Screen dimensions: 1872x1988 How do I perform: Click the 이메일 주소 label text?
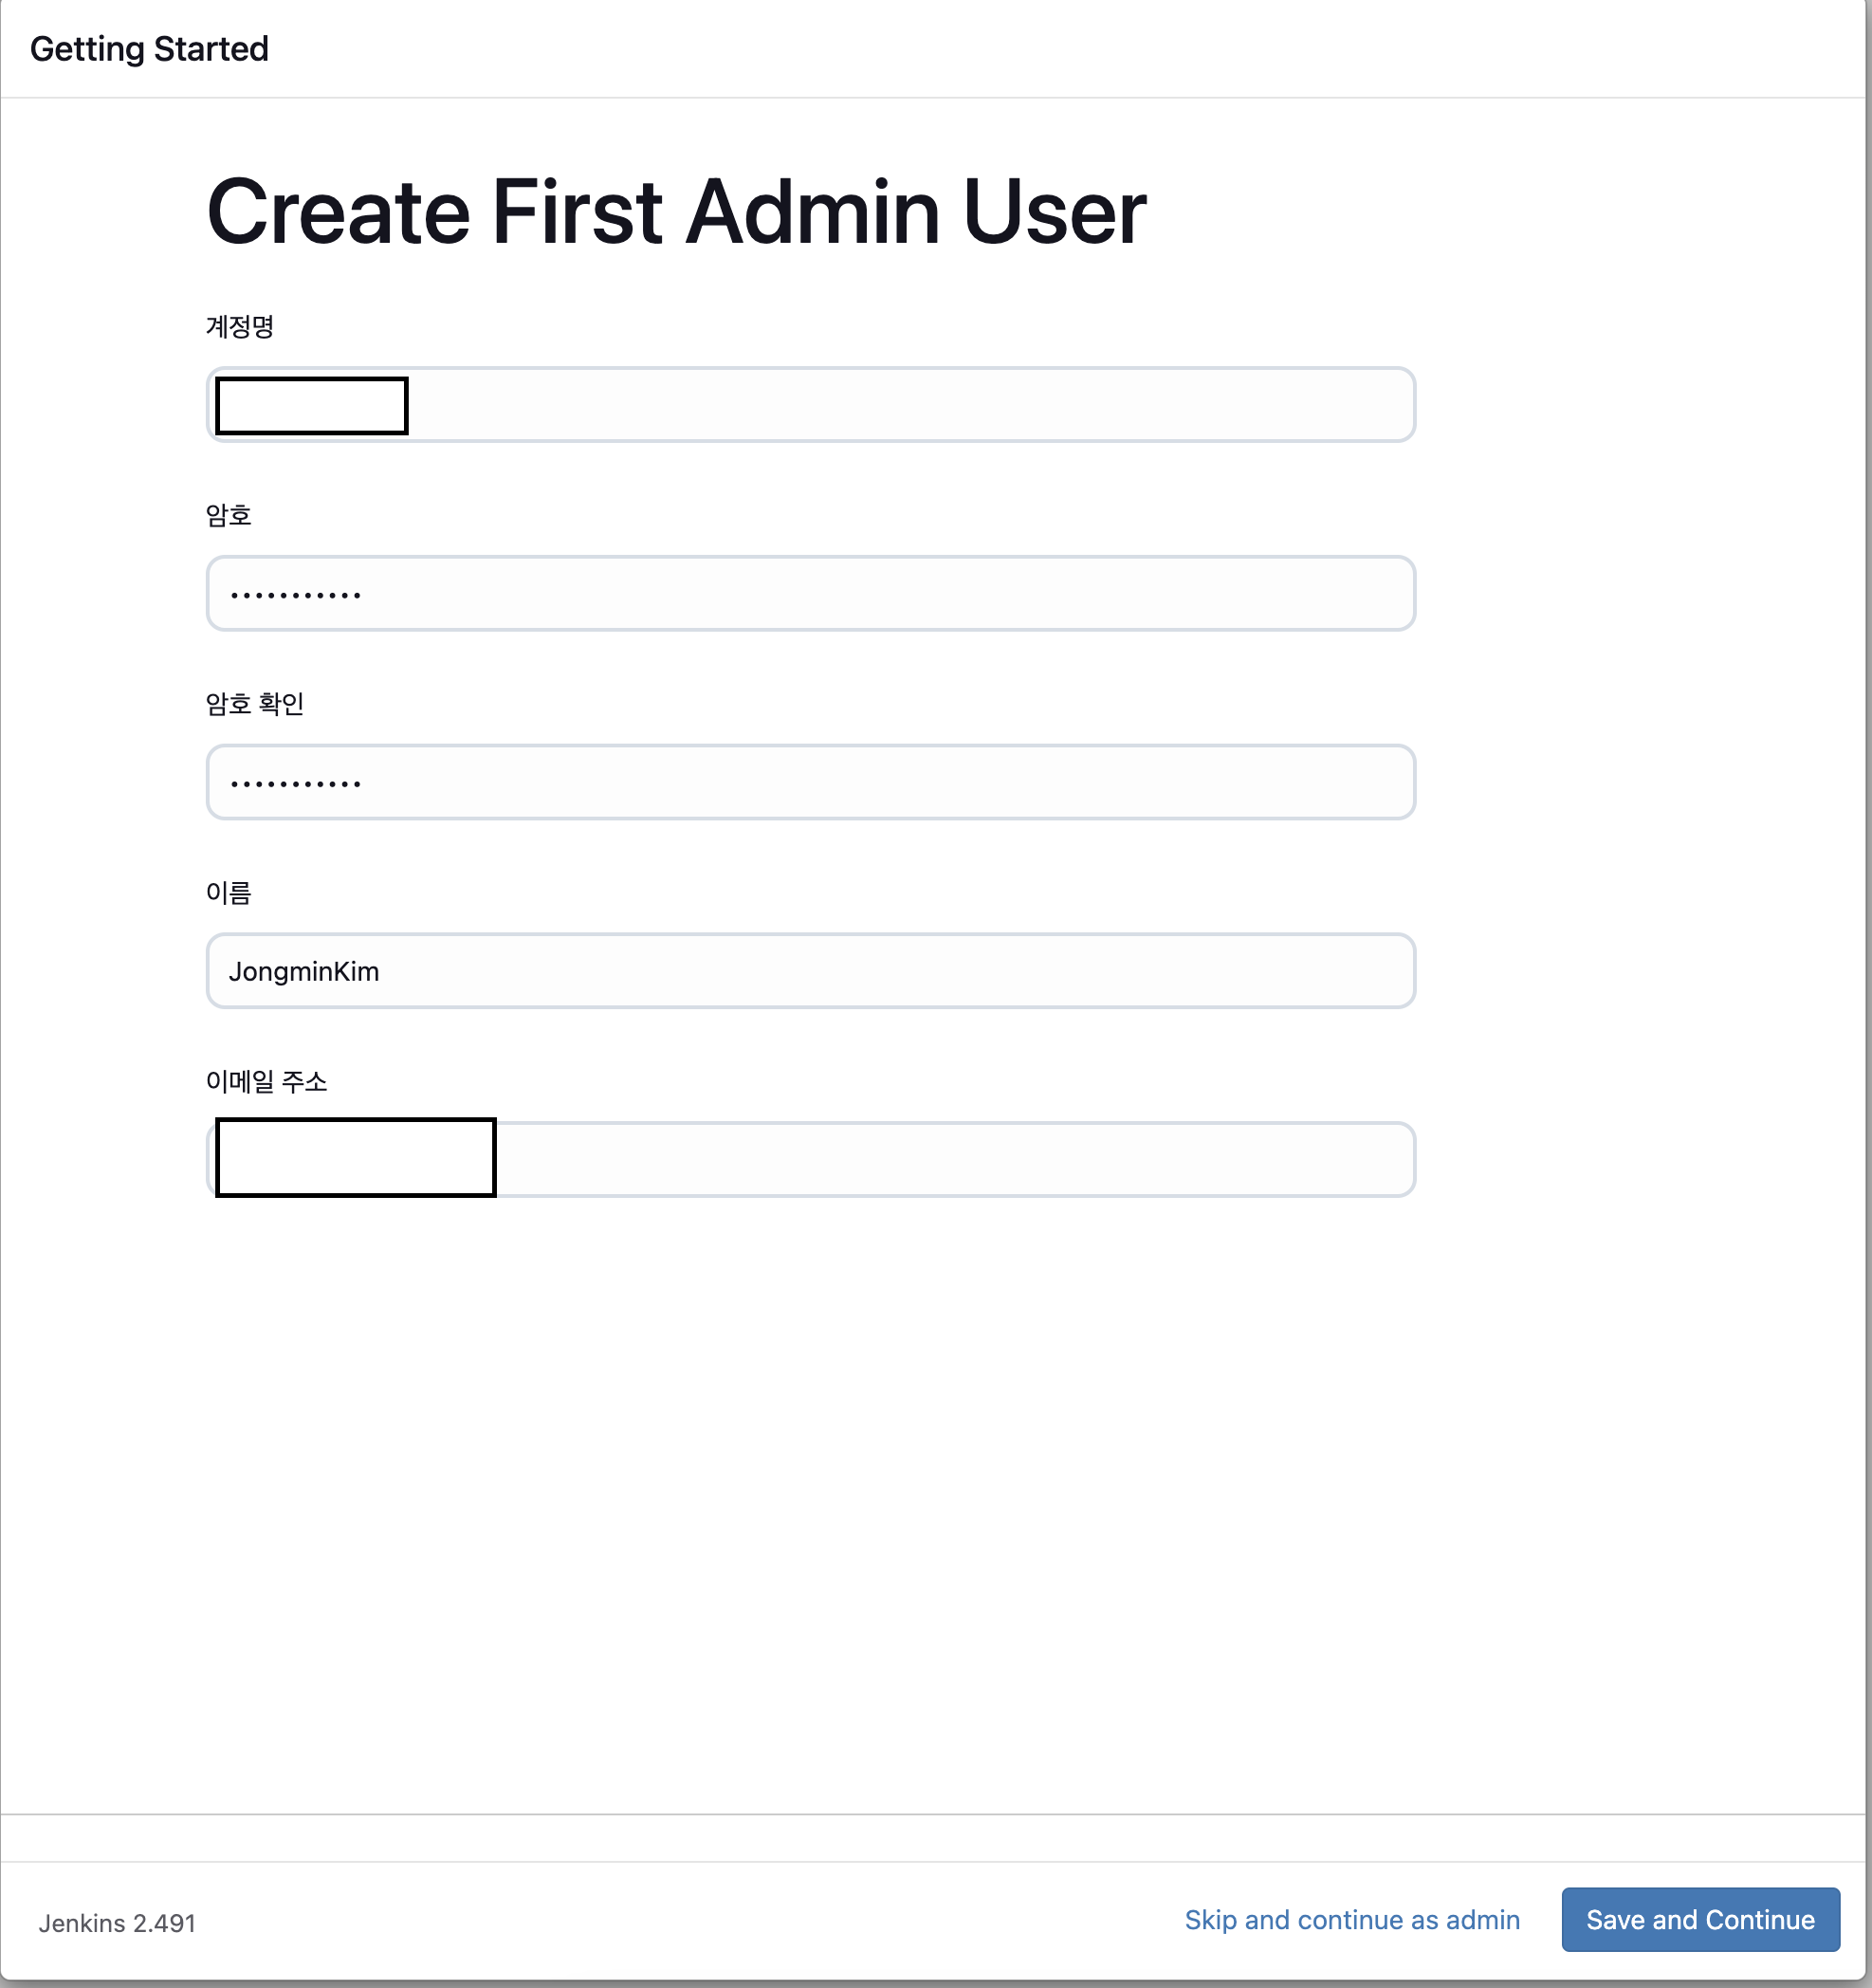pos(267,1081)
